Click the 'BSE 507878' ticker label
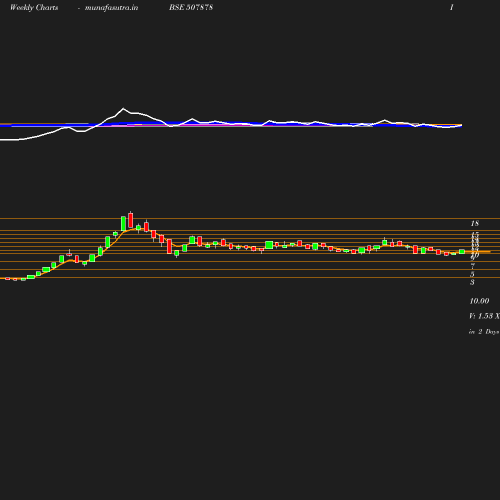This screenshot has width=500, height=500. [191, 7]
